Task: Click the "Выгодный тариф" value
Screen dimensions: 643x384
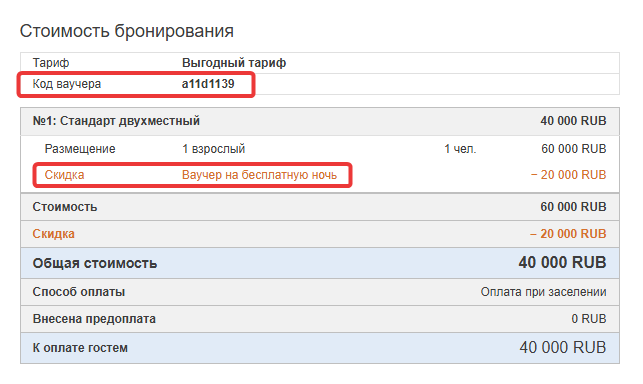Action: click(x=234, y=63)
